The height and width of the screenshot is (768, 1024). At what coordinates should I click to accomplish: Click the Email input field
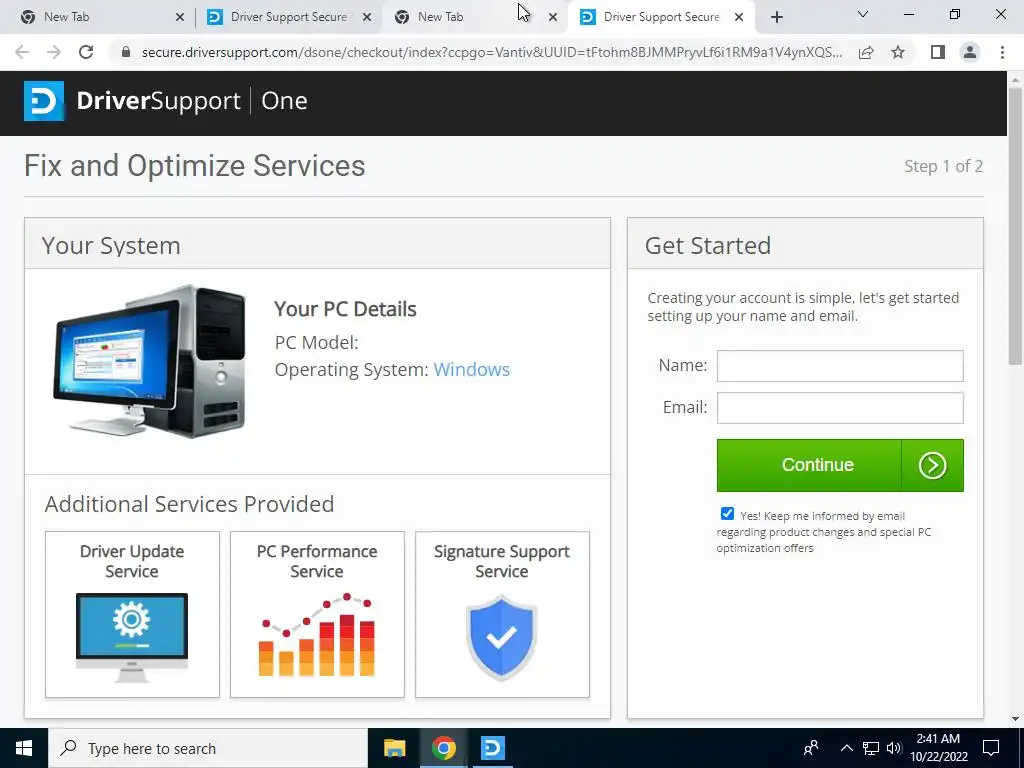pos(840,408)
